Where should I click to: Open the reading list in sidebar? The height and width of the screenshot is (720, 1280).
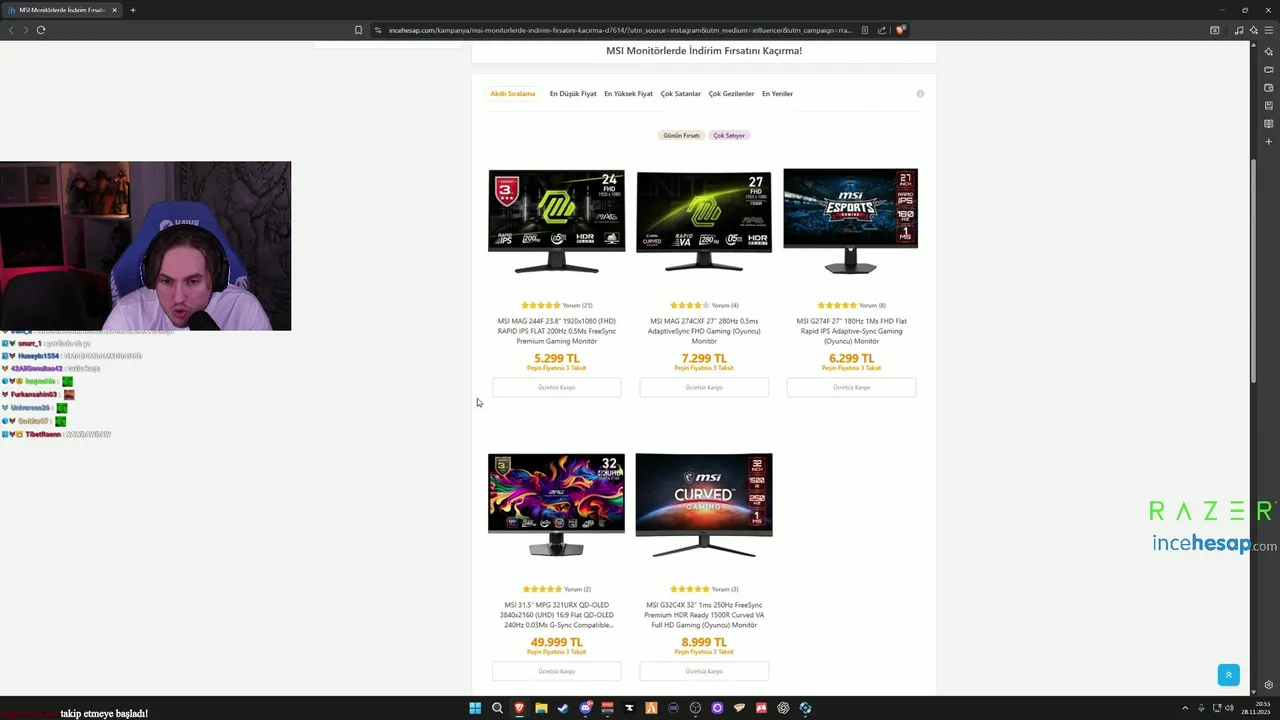[x=1268, y=123]
